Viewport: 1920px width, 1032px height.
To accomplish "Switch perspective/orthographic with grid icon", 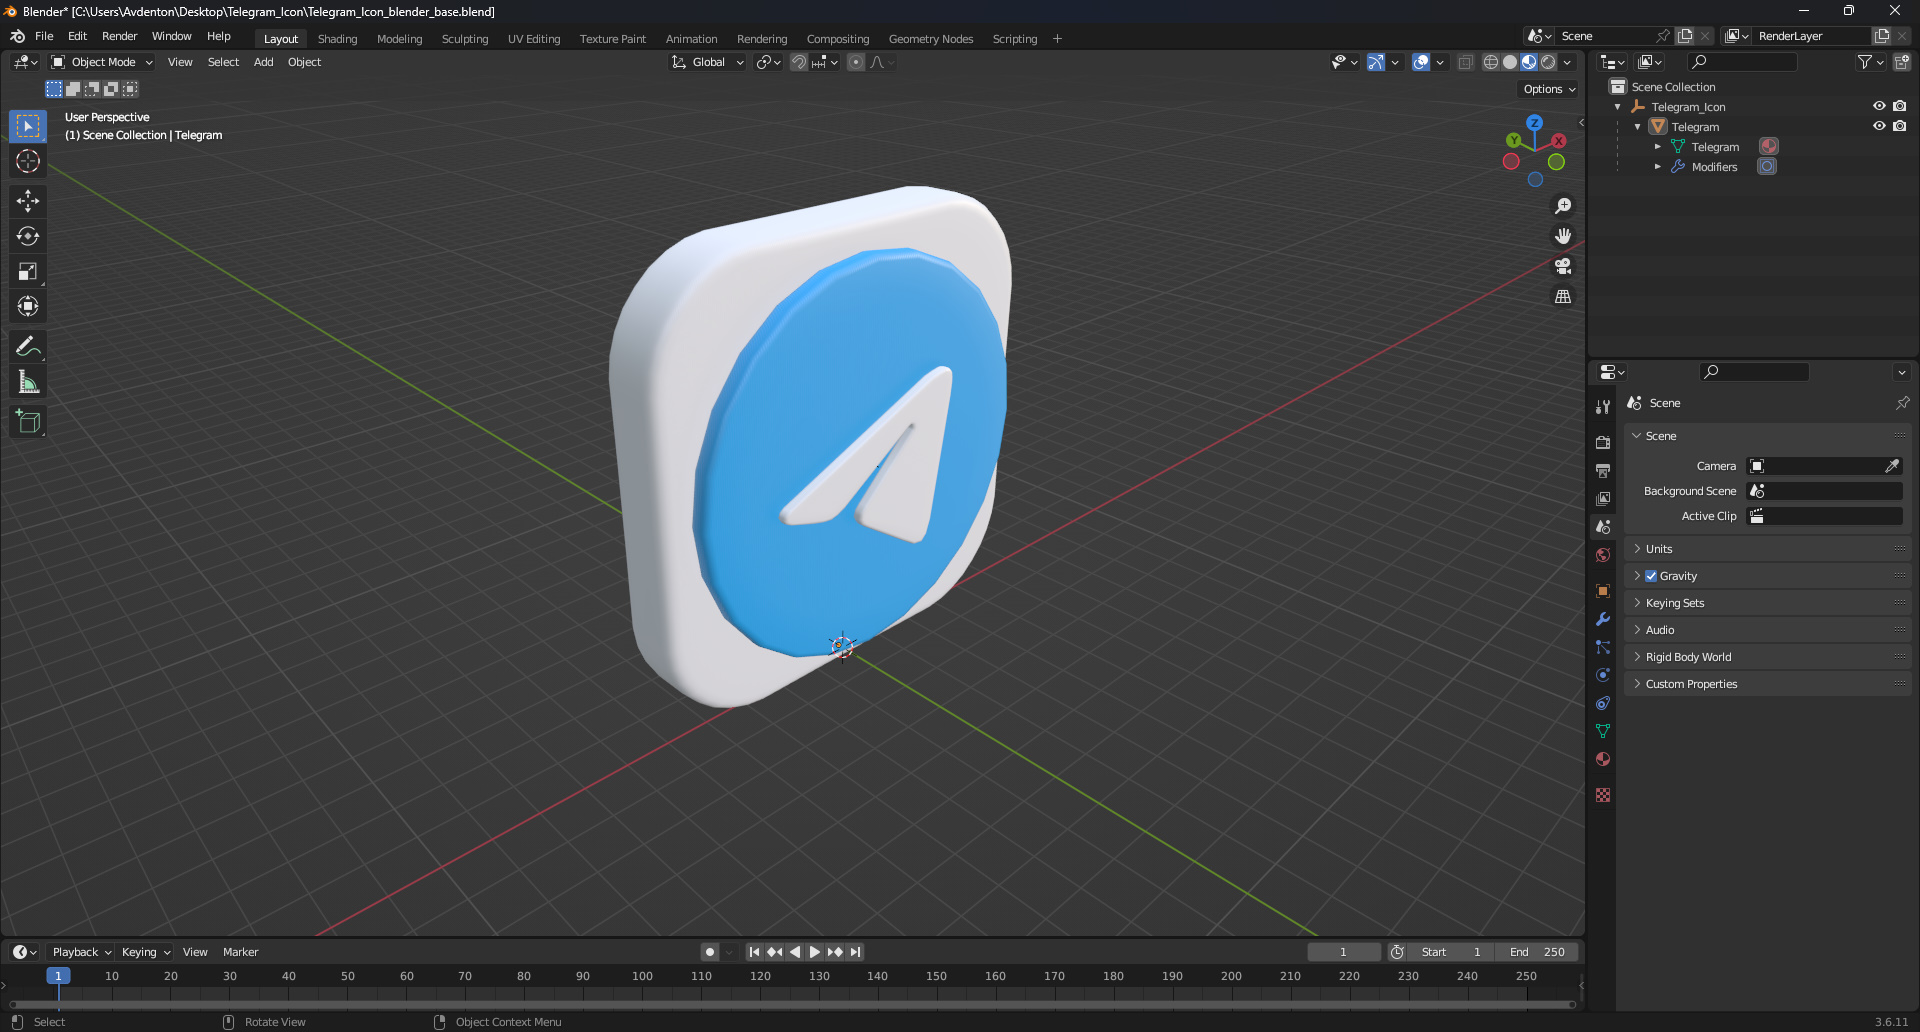I will [1563, 296].
